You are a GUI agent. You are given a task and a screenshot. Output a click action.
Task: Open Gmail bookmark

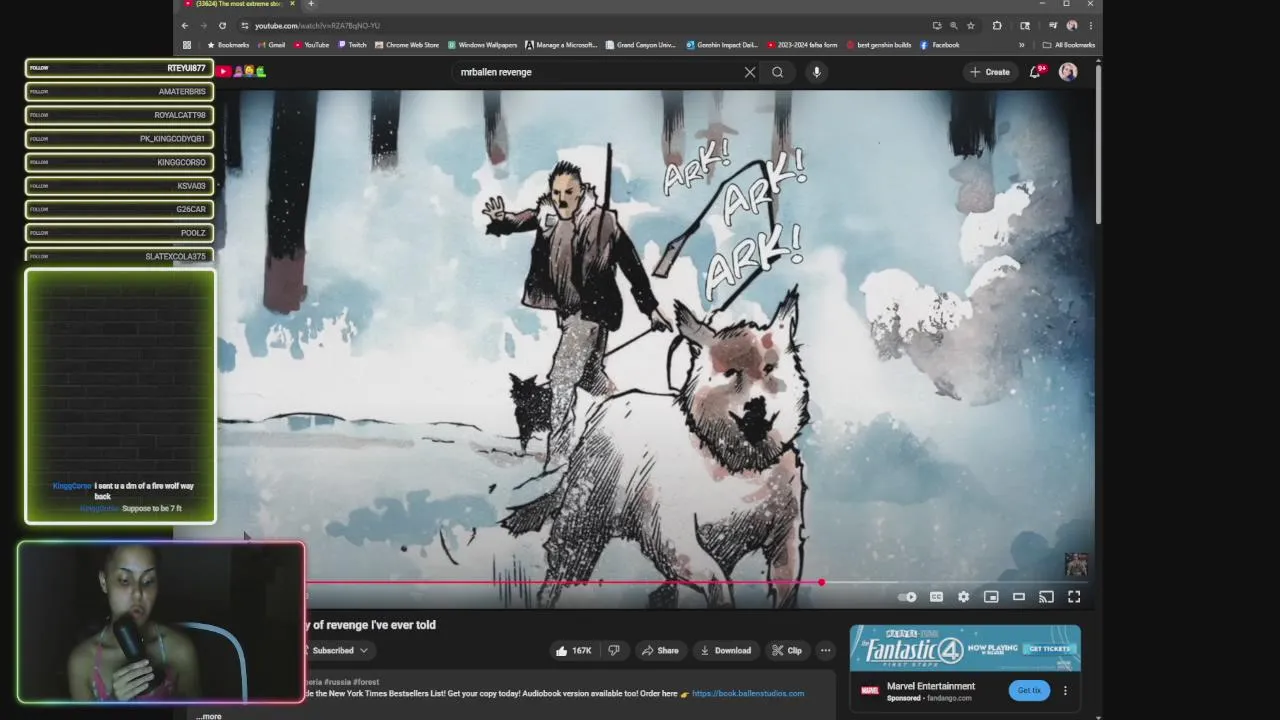[x=272, y=45]
